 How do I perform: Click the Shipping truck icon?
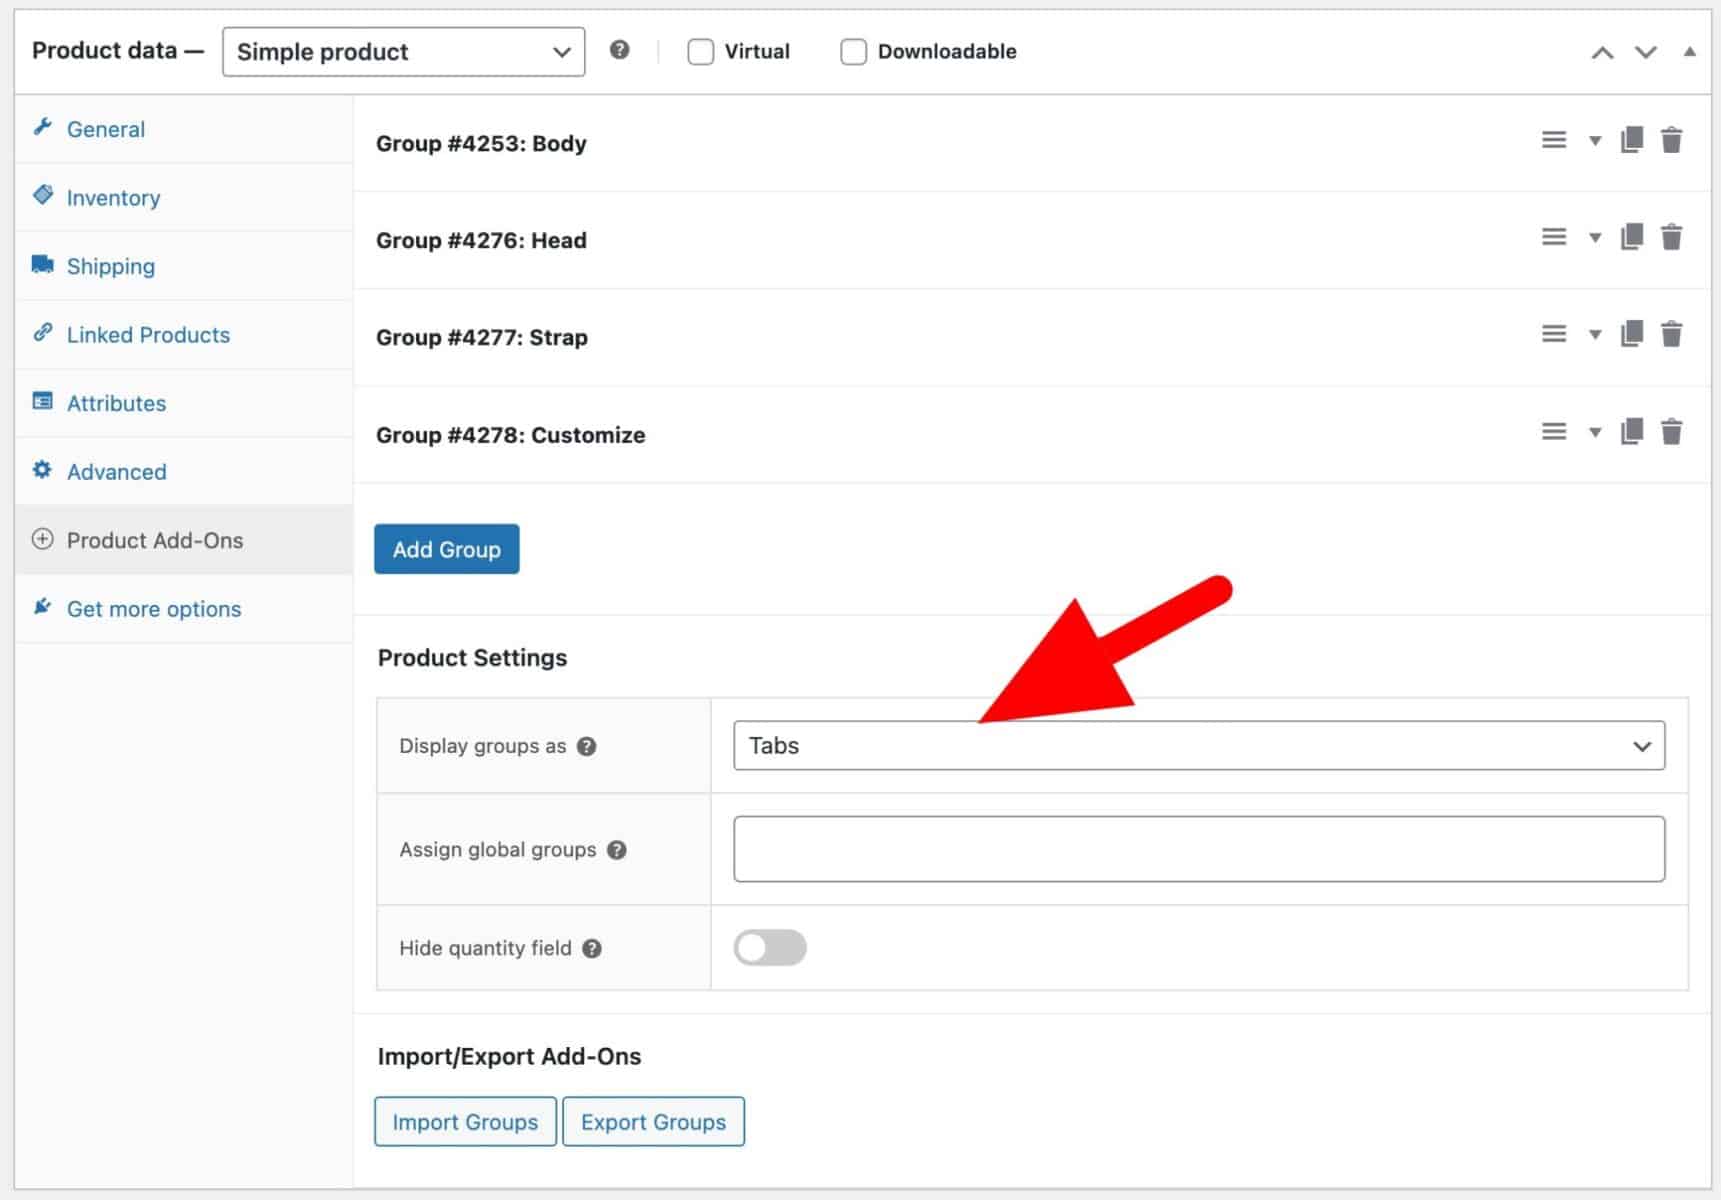click(x=44, y=264)
